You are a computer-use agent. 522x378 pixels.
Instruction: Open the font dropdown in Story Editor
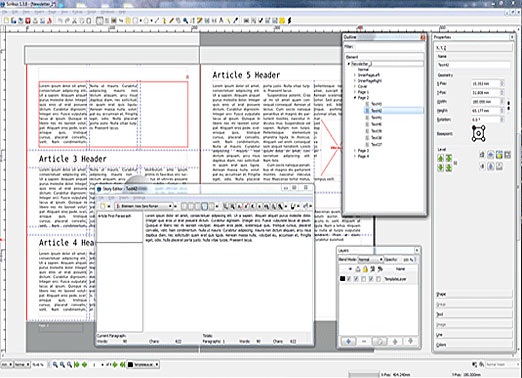pyautogui.click(x=144, y=206)
